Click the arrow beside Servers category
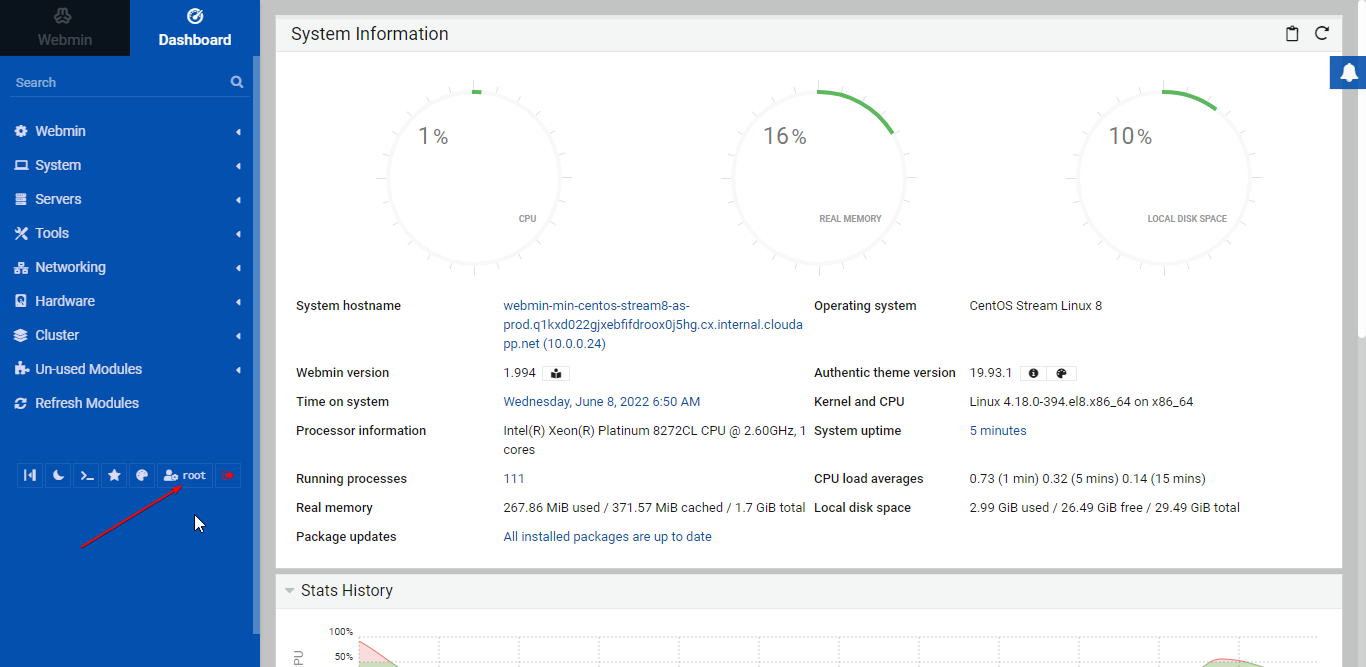The image size is (1366, 667). [x=238, y=200]
